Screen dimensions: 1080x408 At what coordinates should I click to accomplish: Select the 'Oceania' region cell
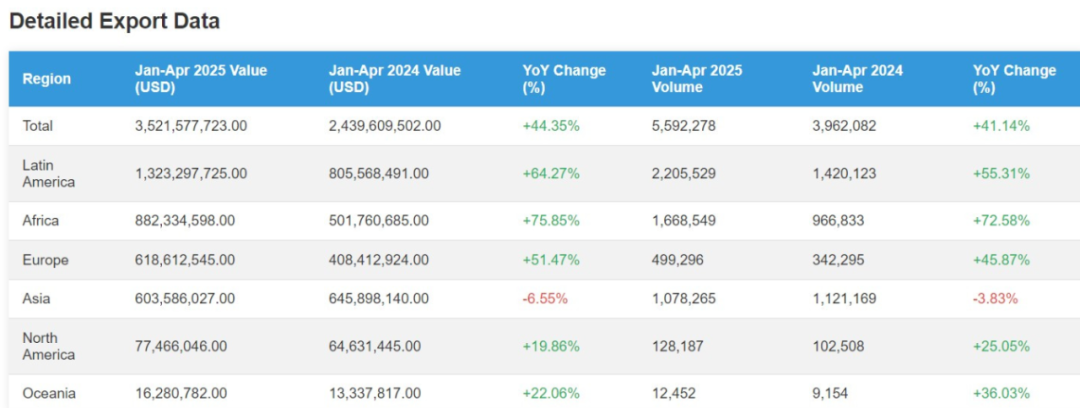click(48, 393)
